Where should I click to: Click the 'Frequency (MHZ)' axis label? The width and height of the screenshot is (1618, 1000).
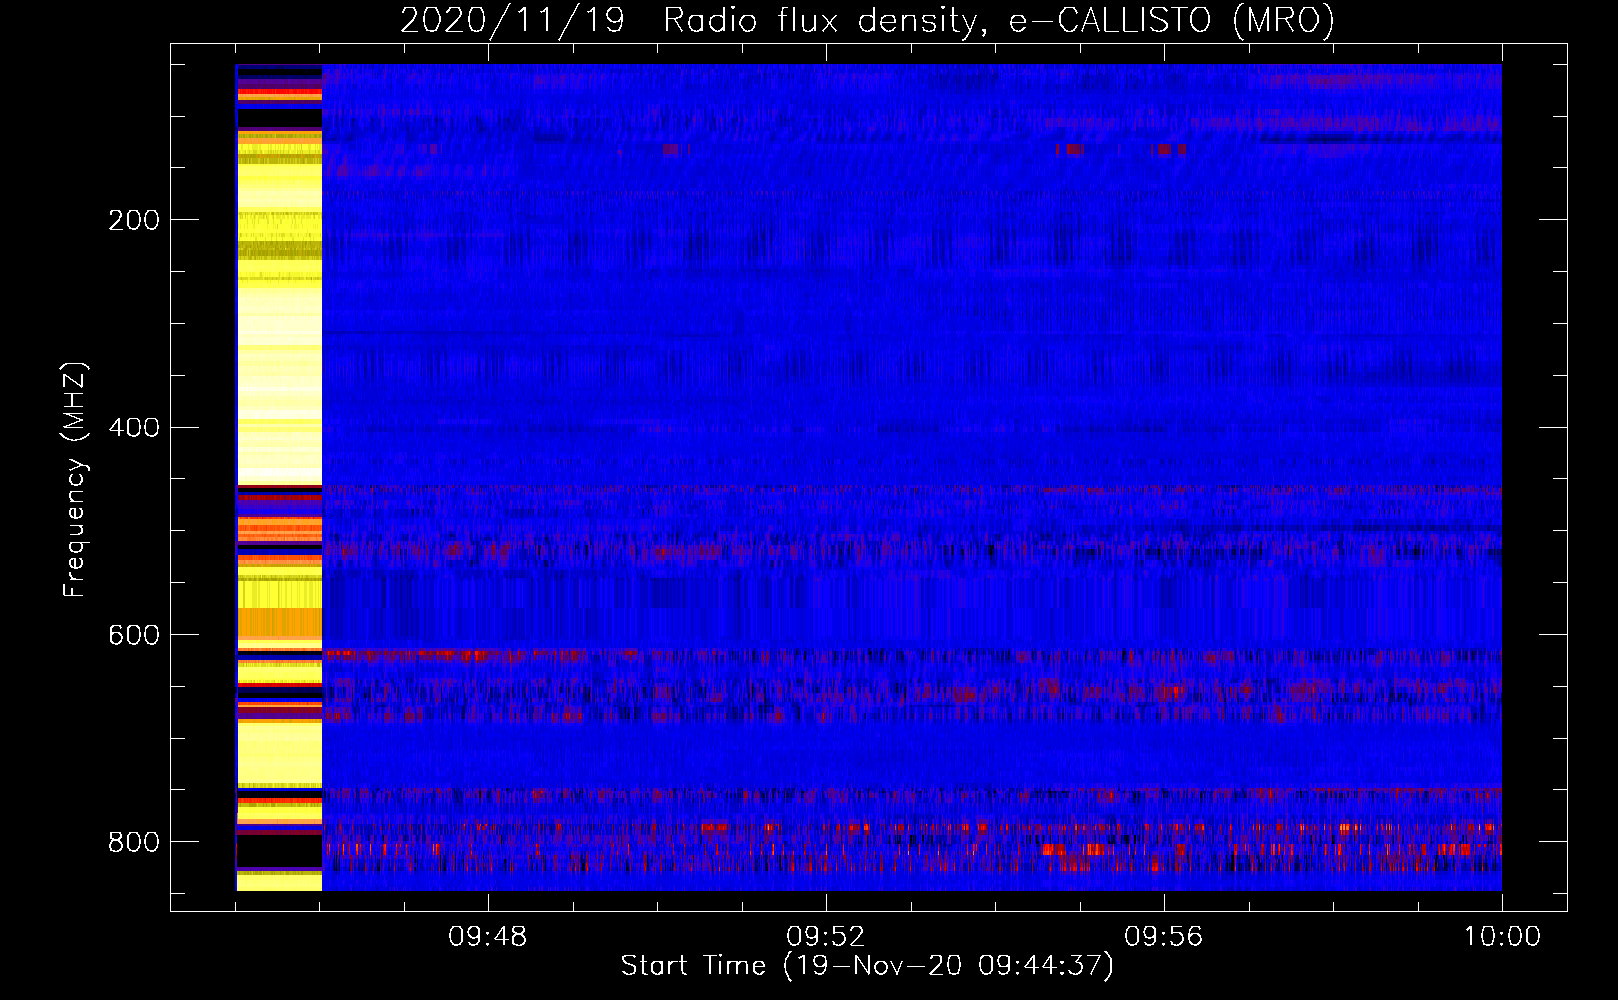pos(75,479)
